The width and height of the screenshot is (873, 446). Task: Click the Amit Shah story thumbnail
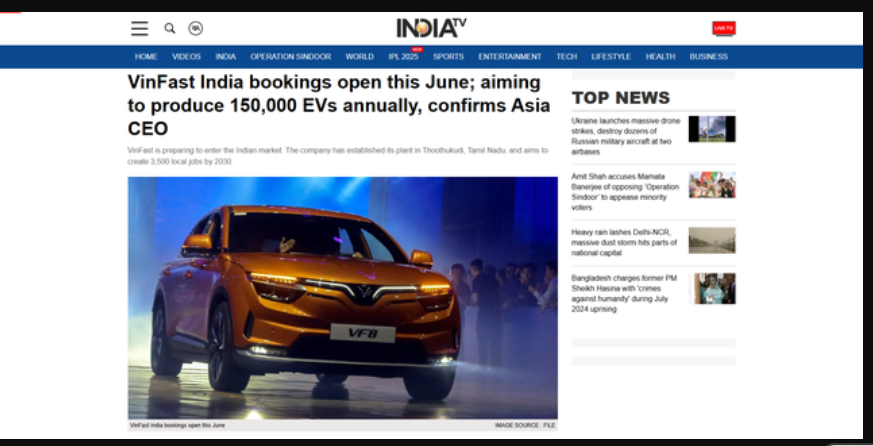712,185
